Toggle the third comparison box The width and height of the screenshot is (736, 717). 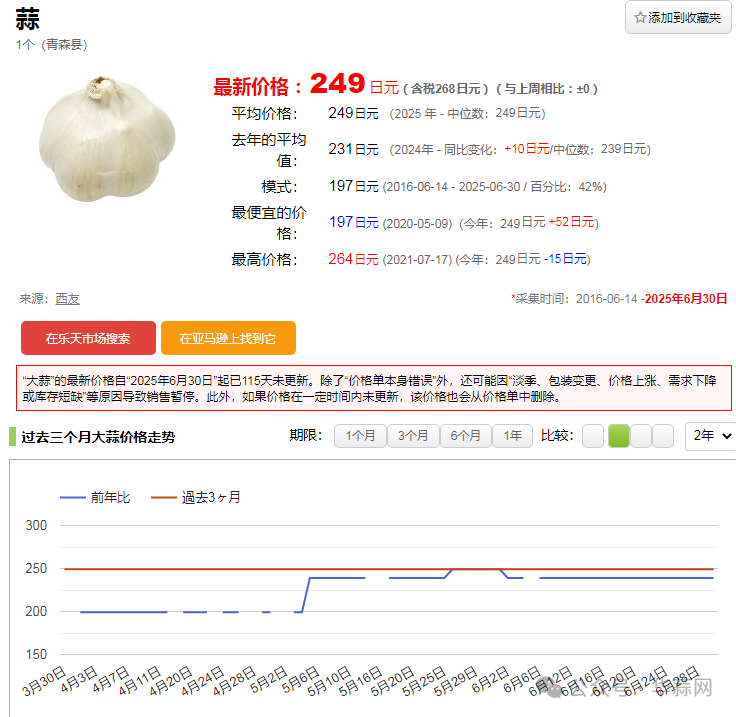click(641, 436)
